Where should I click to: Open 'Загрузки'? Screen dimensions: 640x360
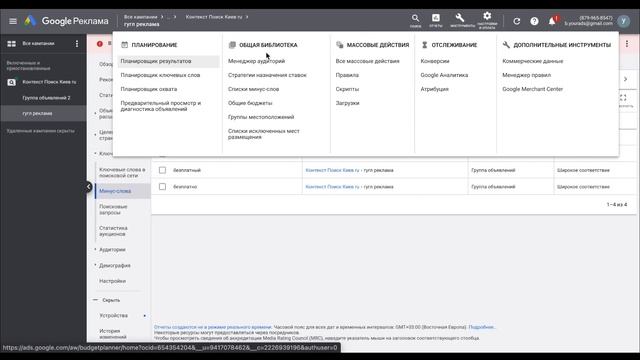point(347,103)
